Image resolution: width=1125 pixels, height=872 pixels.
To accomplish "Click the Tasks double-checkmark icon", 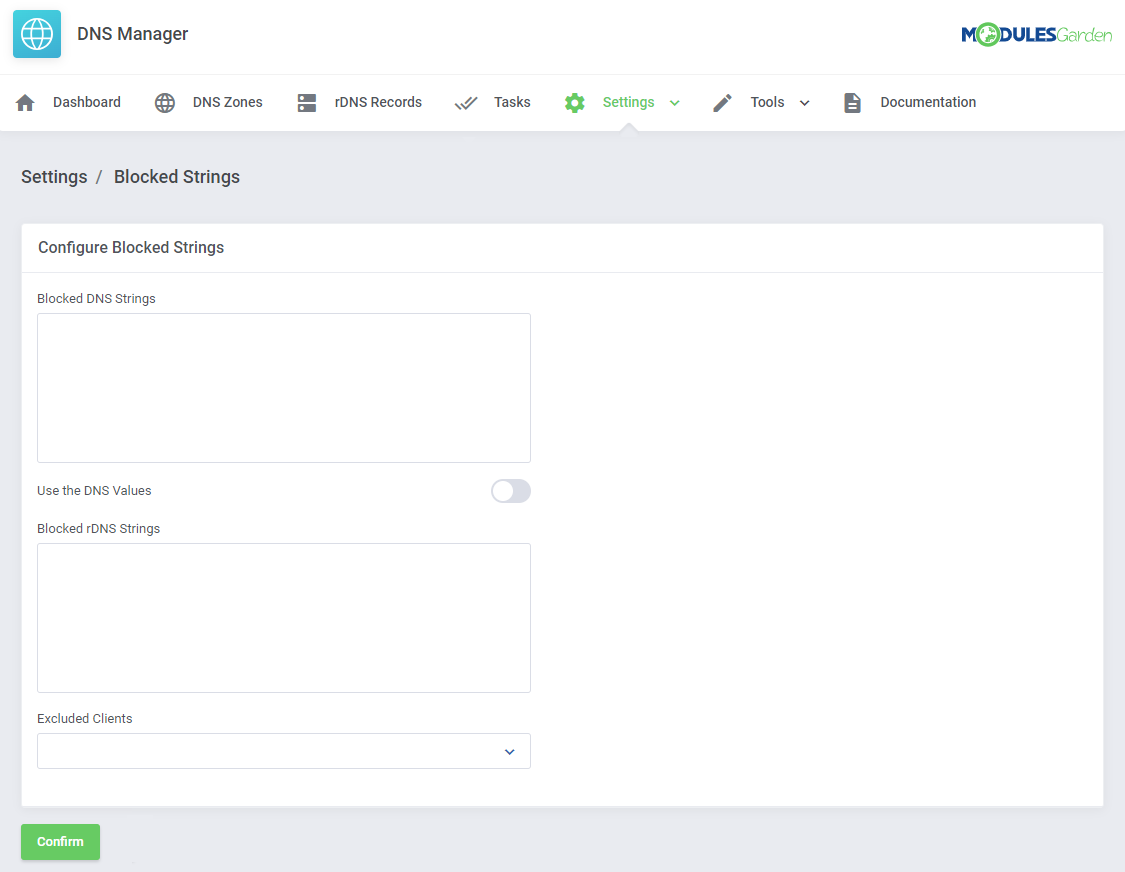I will (466, 103).
